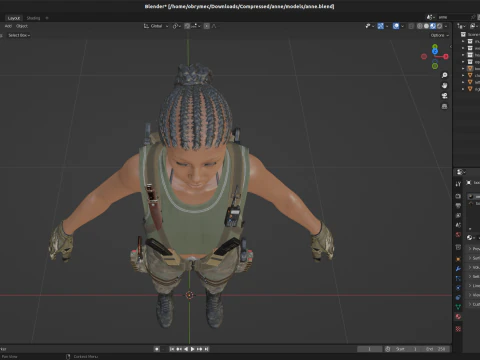Expand the first mesh object in outliner
Viewport: 480px width, 360px height.
pyautogui.click(x=463, y=68)
